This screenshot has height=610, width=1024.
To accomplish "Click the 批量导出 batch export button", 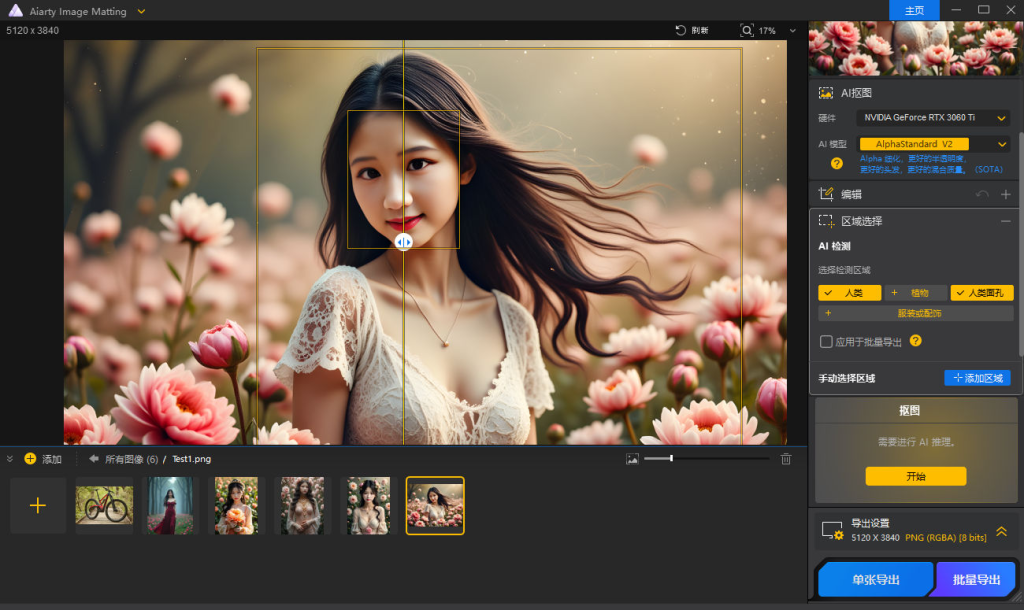I will pos(976,579).
